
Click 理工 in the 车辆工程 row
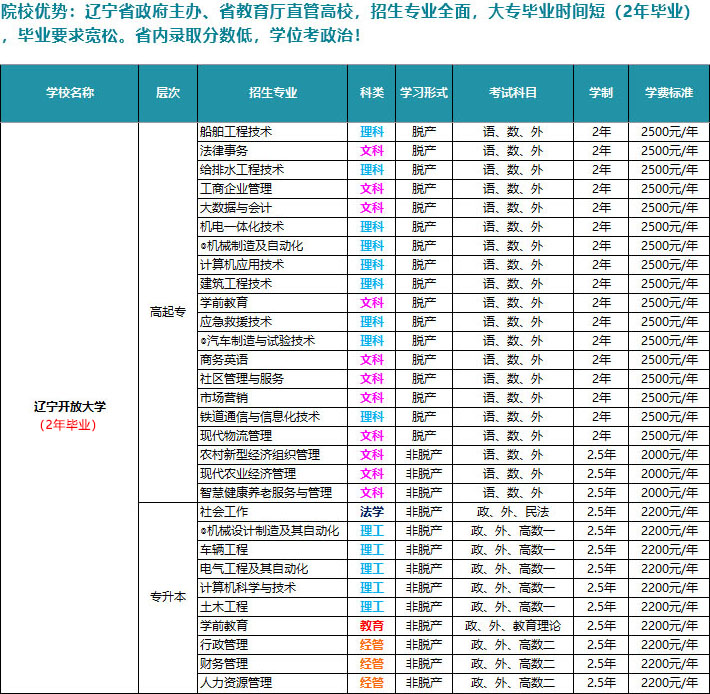click(x=372, y=550)
